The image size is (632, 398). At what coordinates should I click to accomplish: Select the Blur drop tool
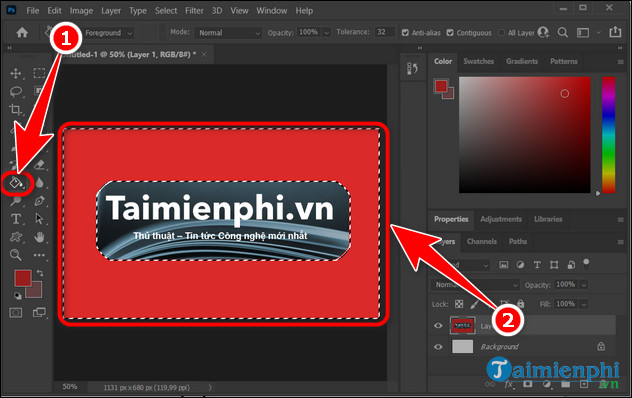(x=39, y=183)
